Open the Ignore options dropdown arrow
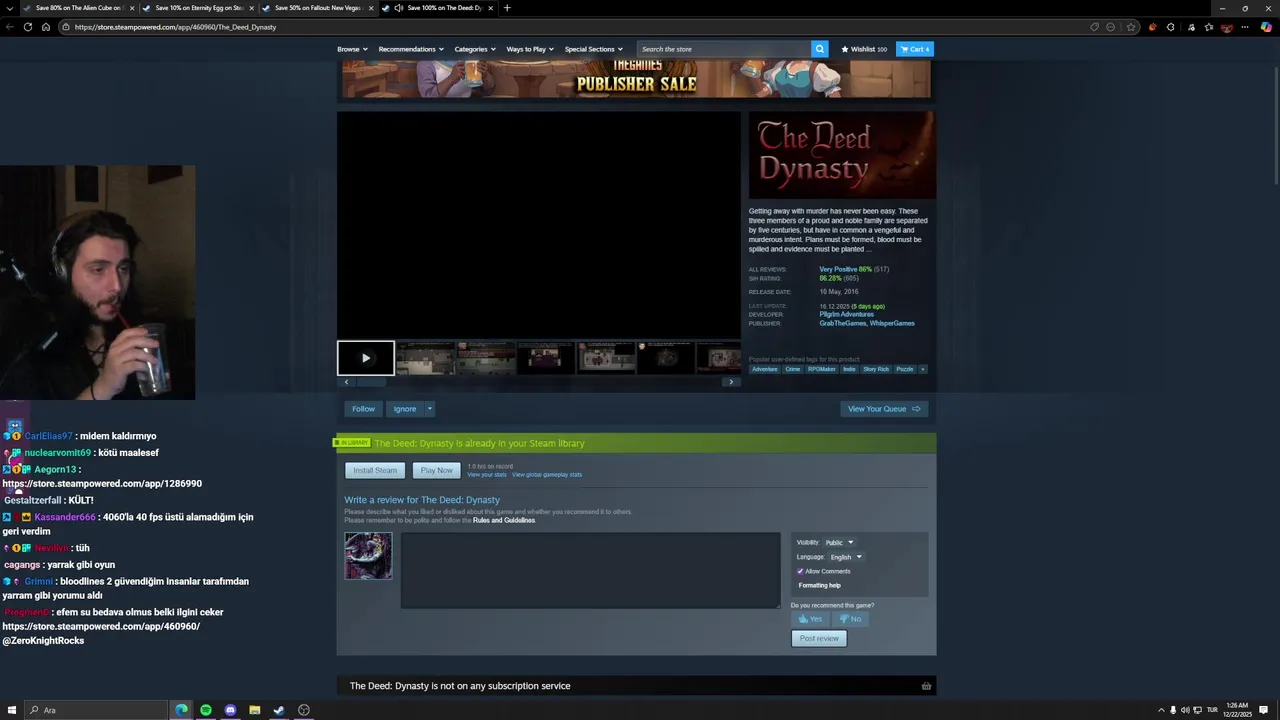Image resolution: width=1280 pixels, height=720 pixels. tap(430, 409)
